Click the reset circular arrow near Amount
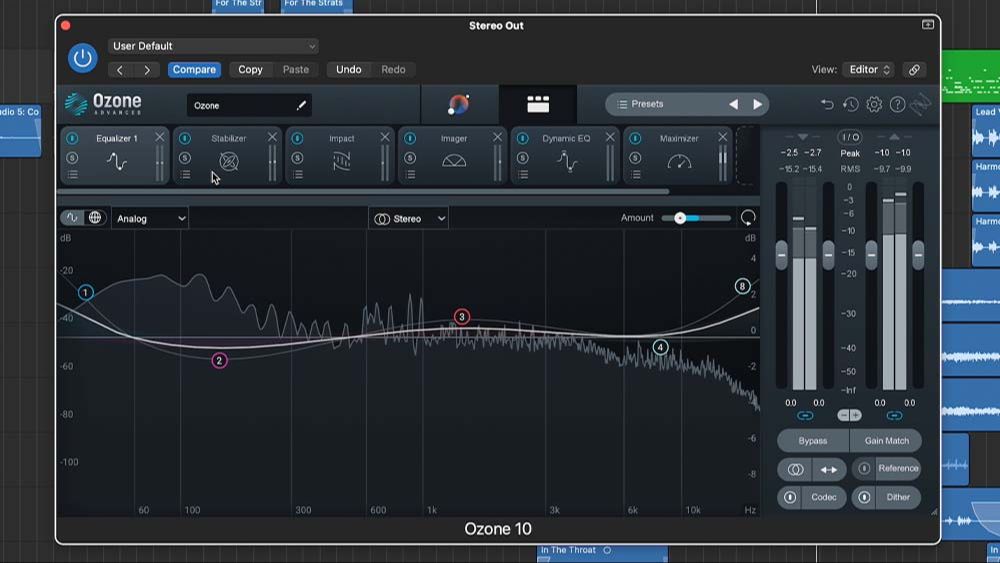 pyautogui.click(x=748, y=218)
